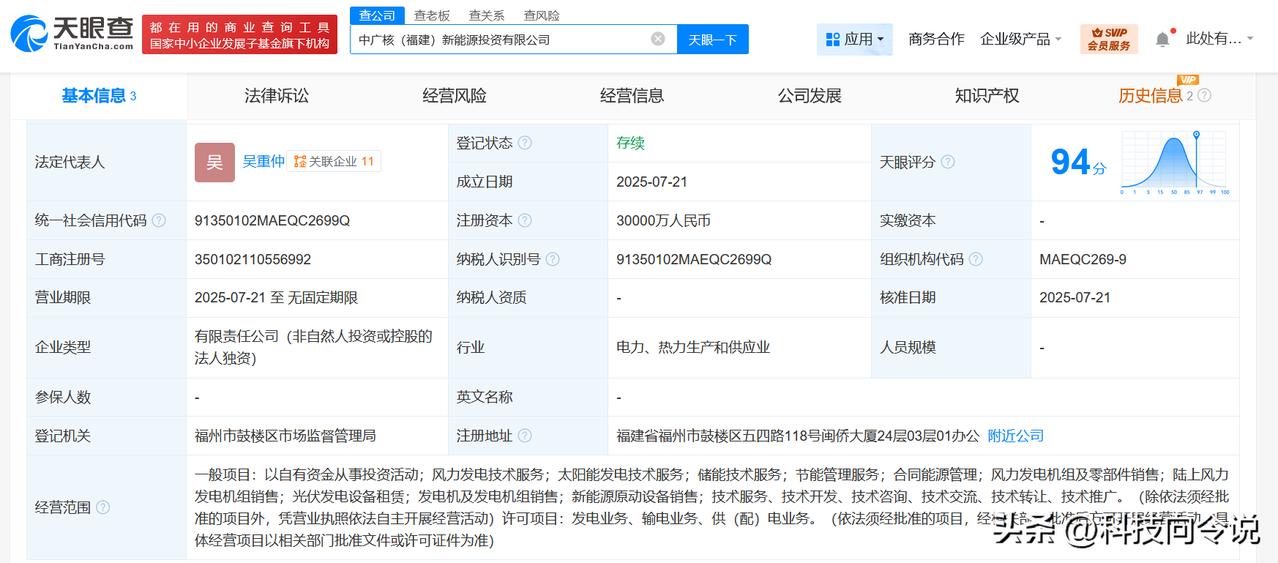1278x563 pixels.
Task: Switch to the 经营风险 tab
Action: click(454, 96)
